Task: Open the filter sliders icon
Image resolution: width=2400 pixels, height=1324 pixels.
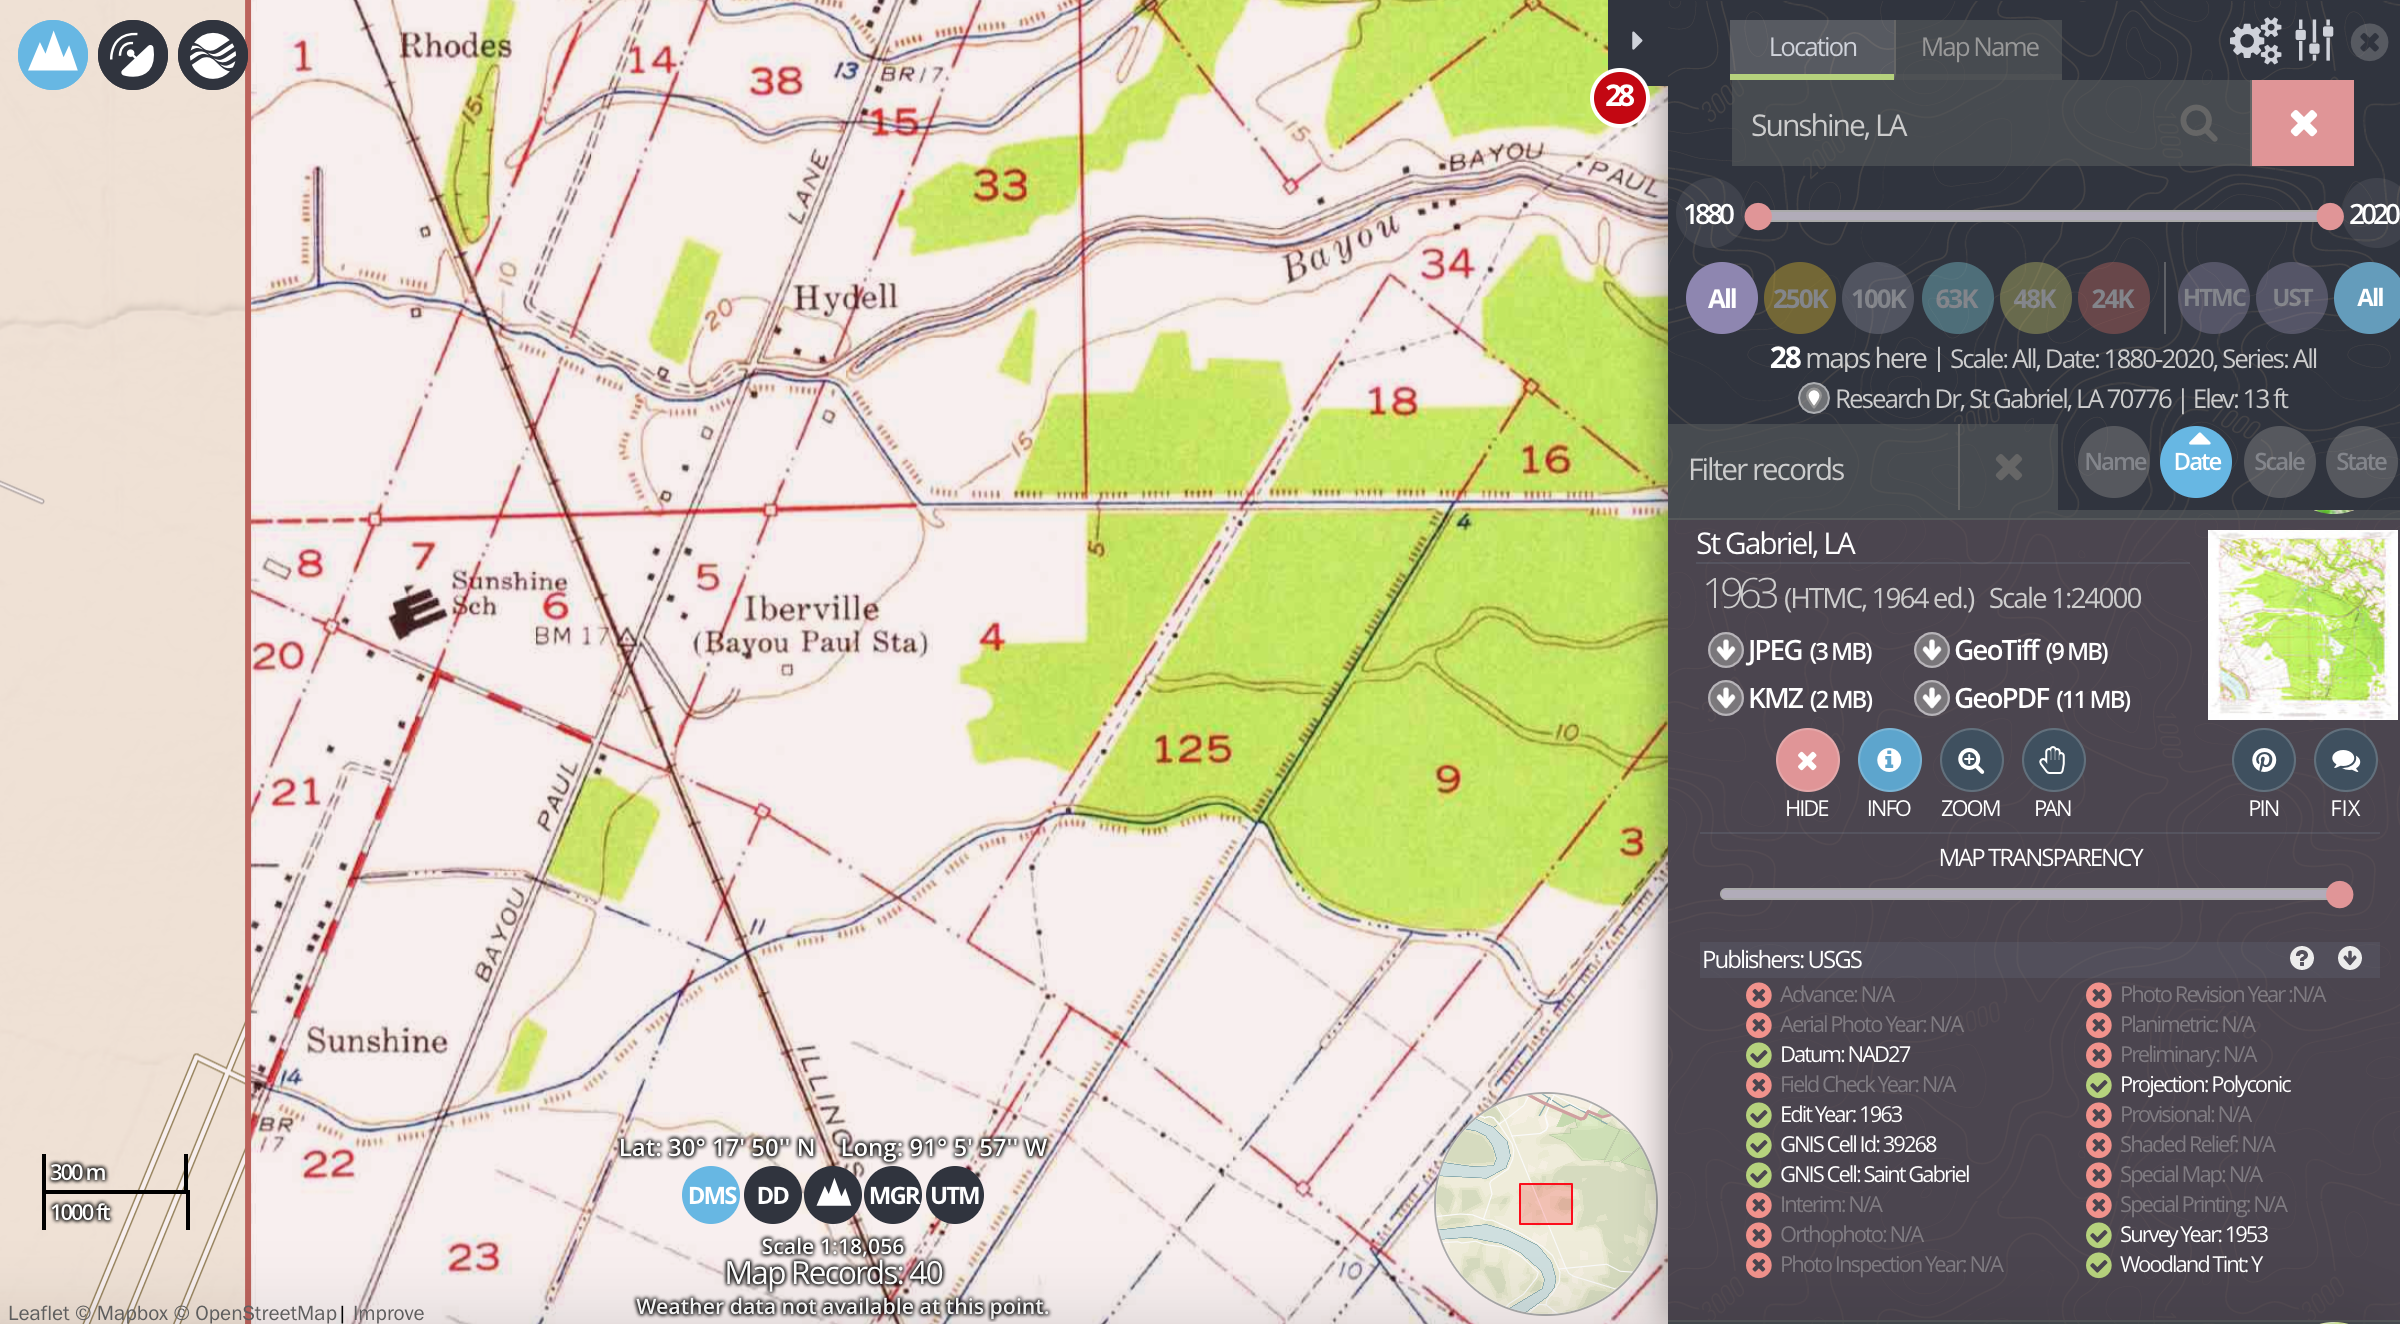Action: [x=2314, y=42]
